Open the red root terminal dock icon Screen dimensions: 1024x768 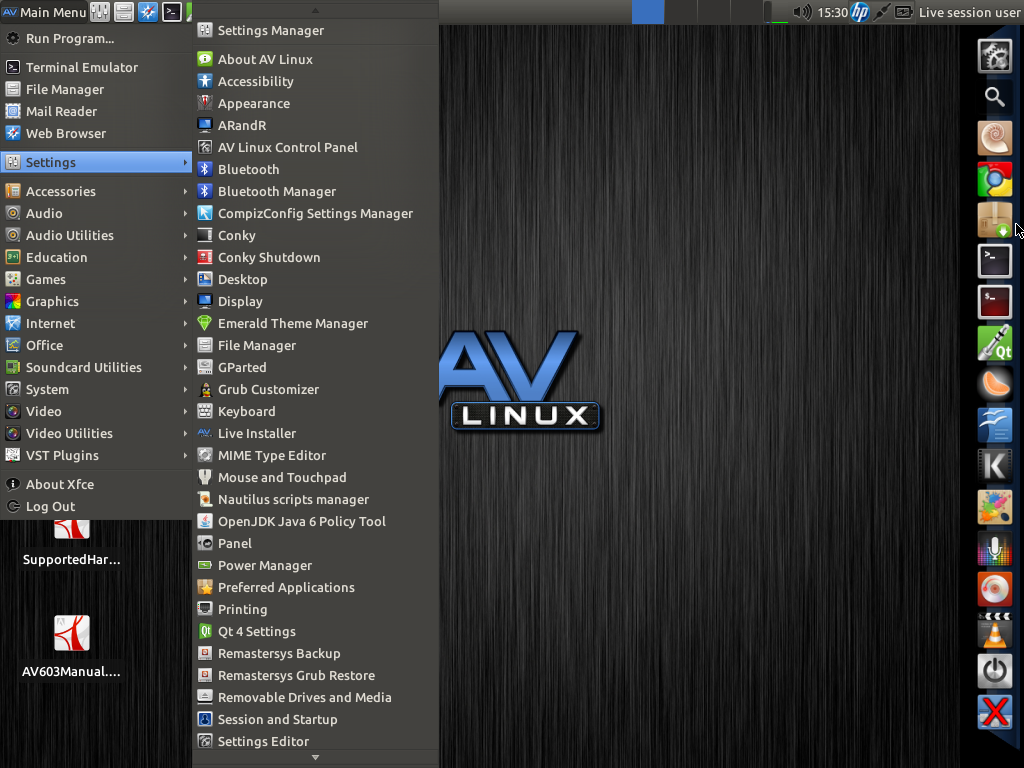click(995, 301)
